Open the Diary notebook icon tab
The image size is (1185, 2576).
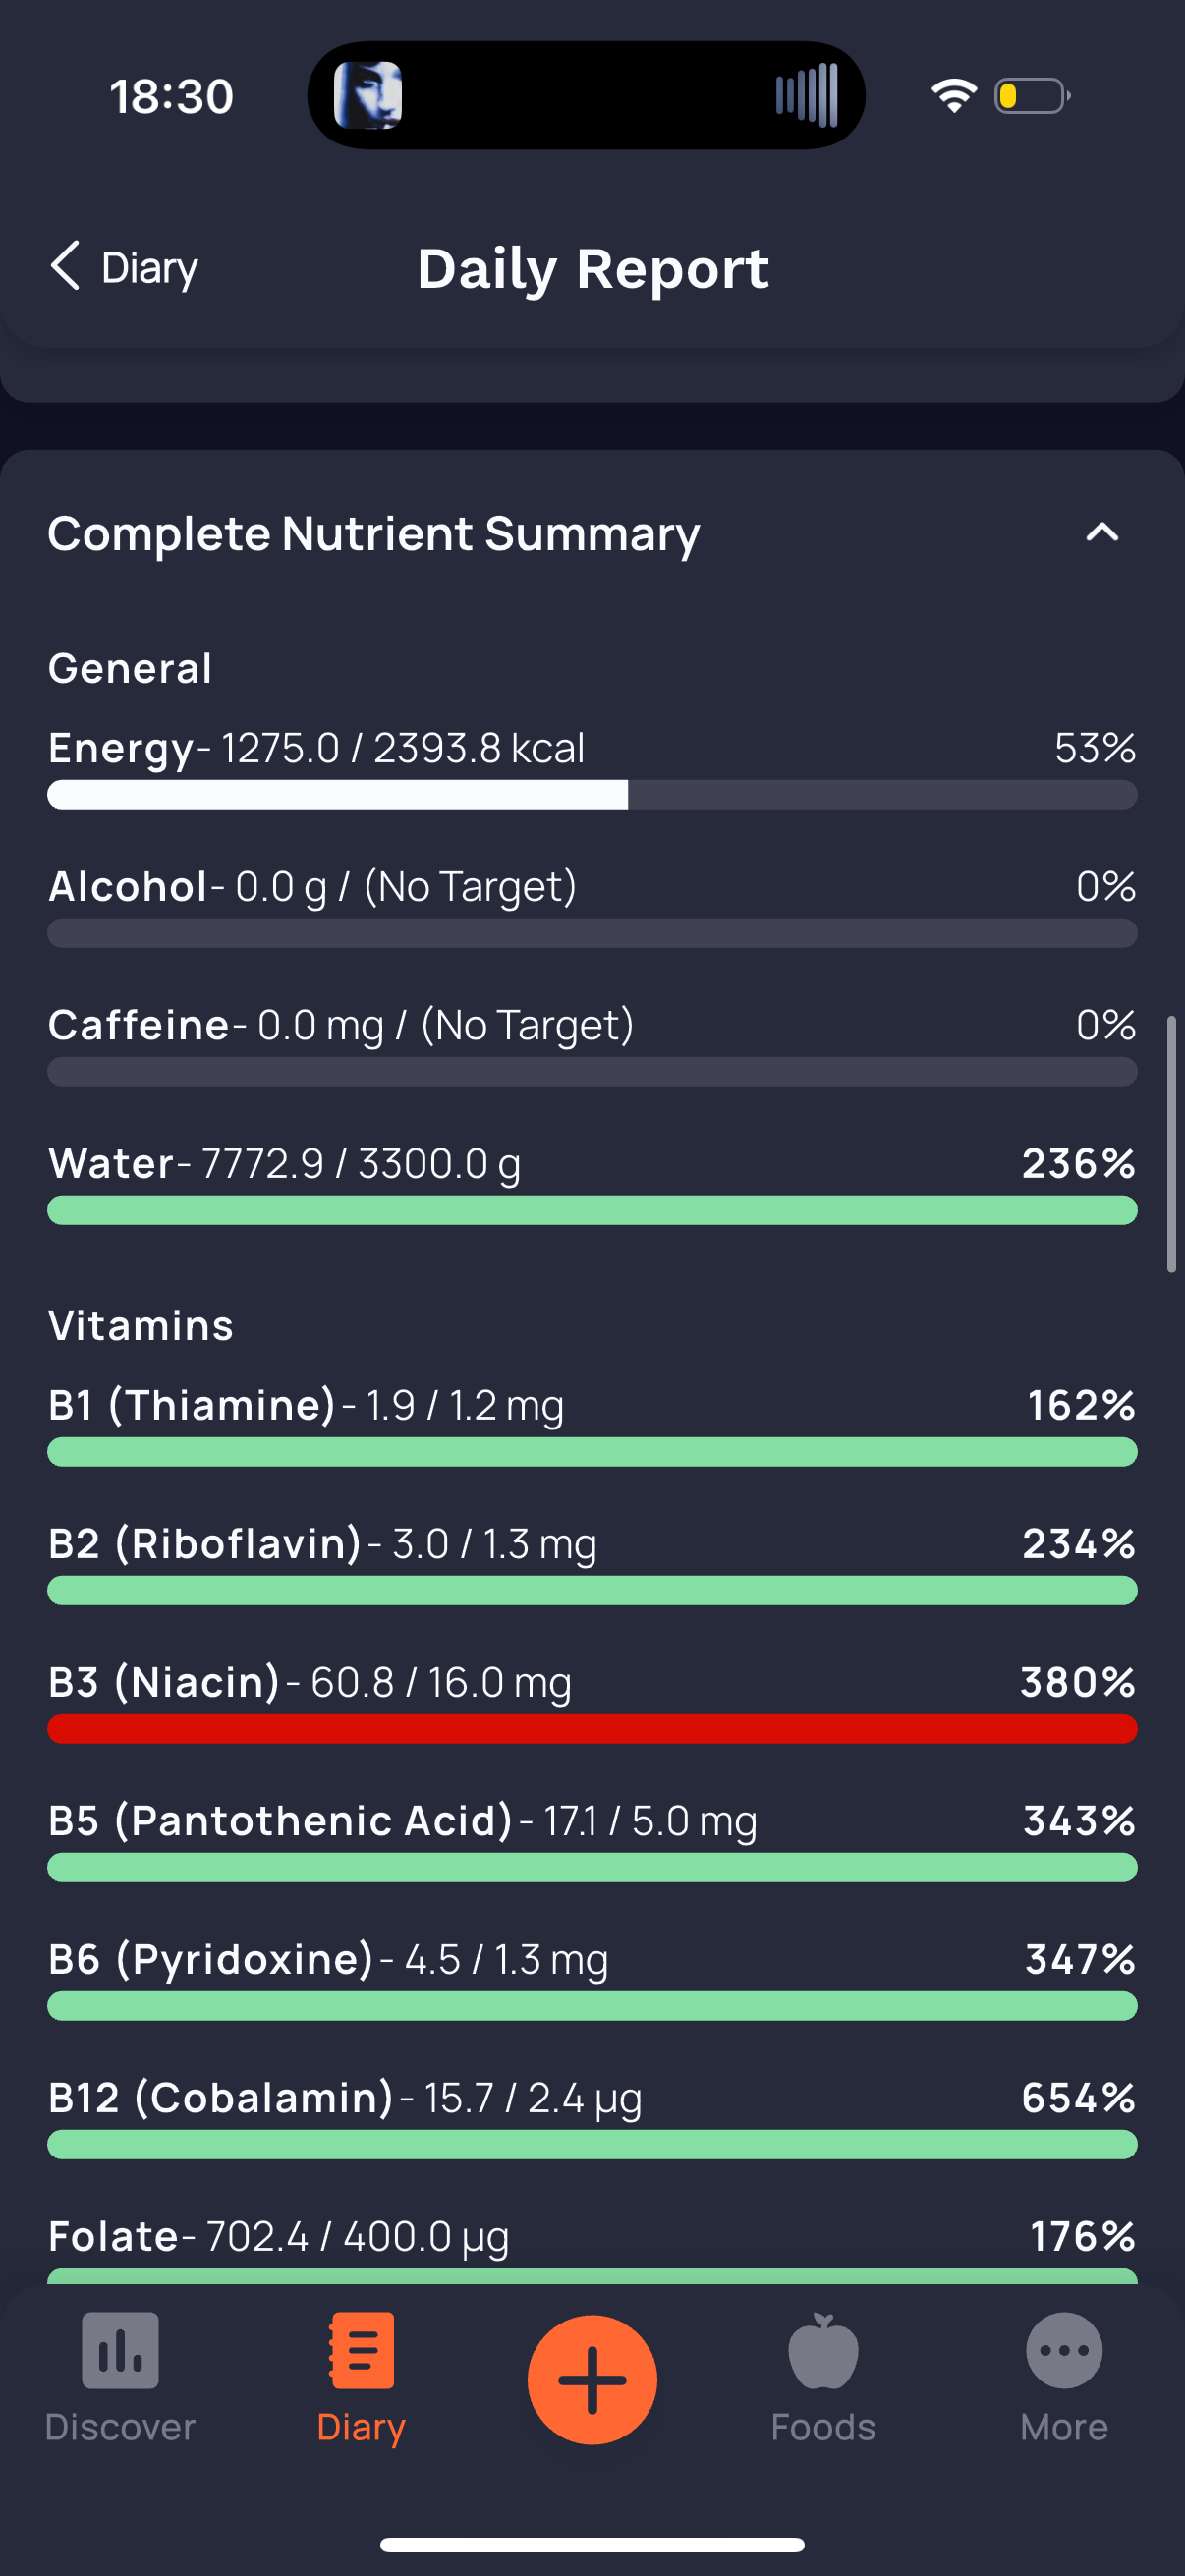(361, 2350)
